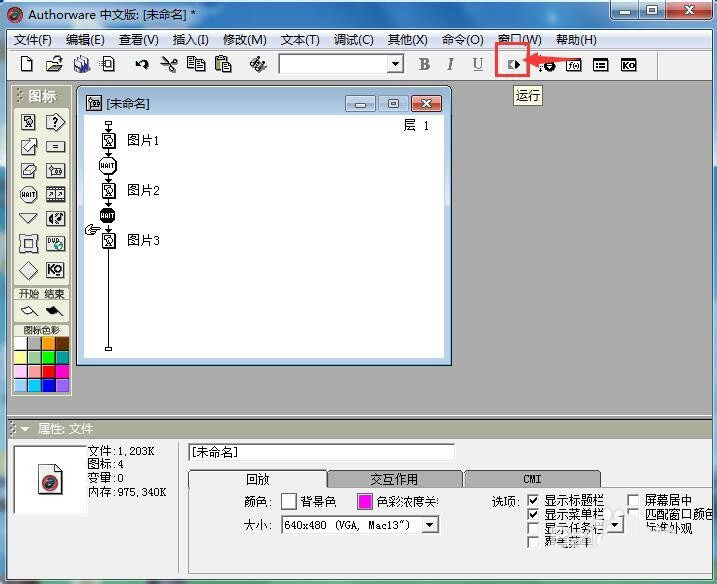Collapse the 属性: 文件 panel triangle
The width and height of the screenshot is (717, 584).
click(x=25, y=429)
